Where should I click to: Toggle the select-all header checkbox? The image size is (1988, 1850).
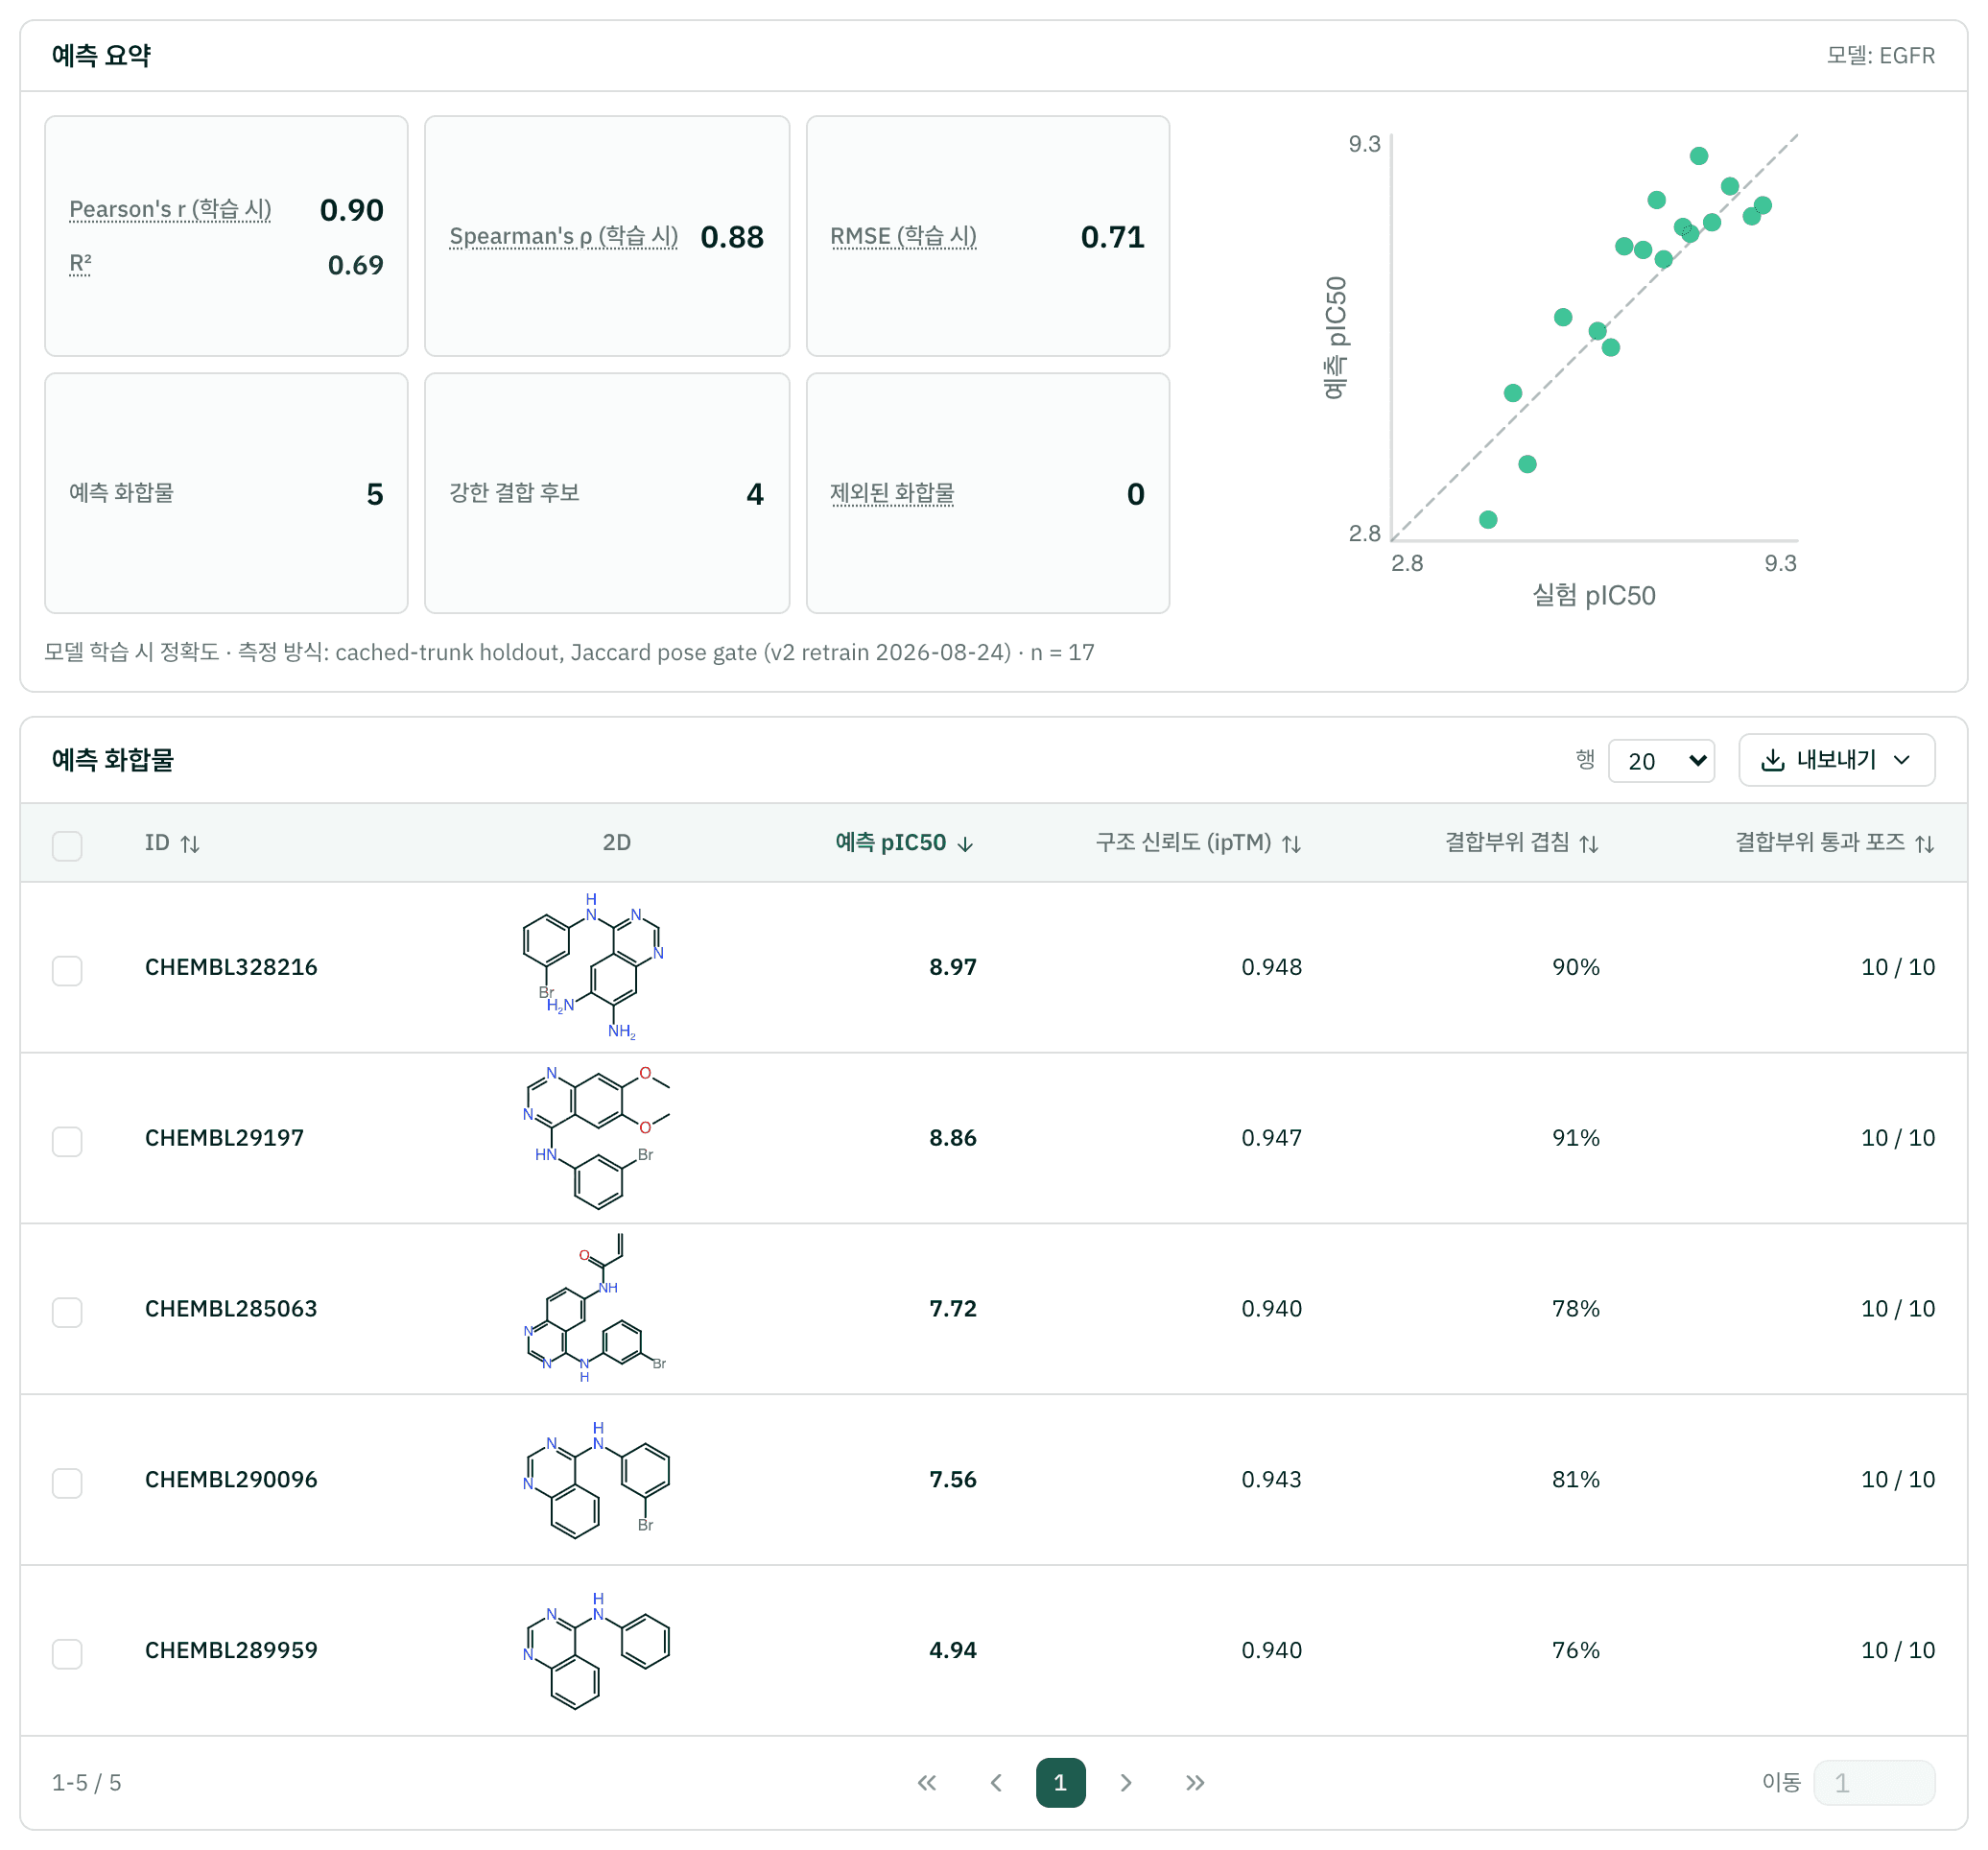67,845
